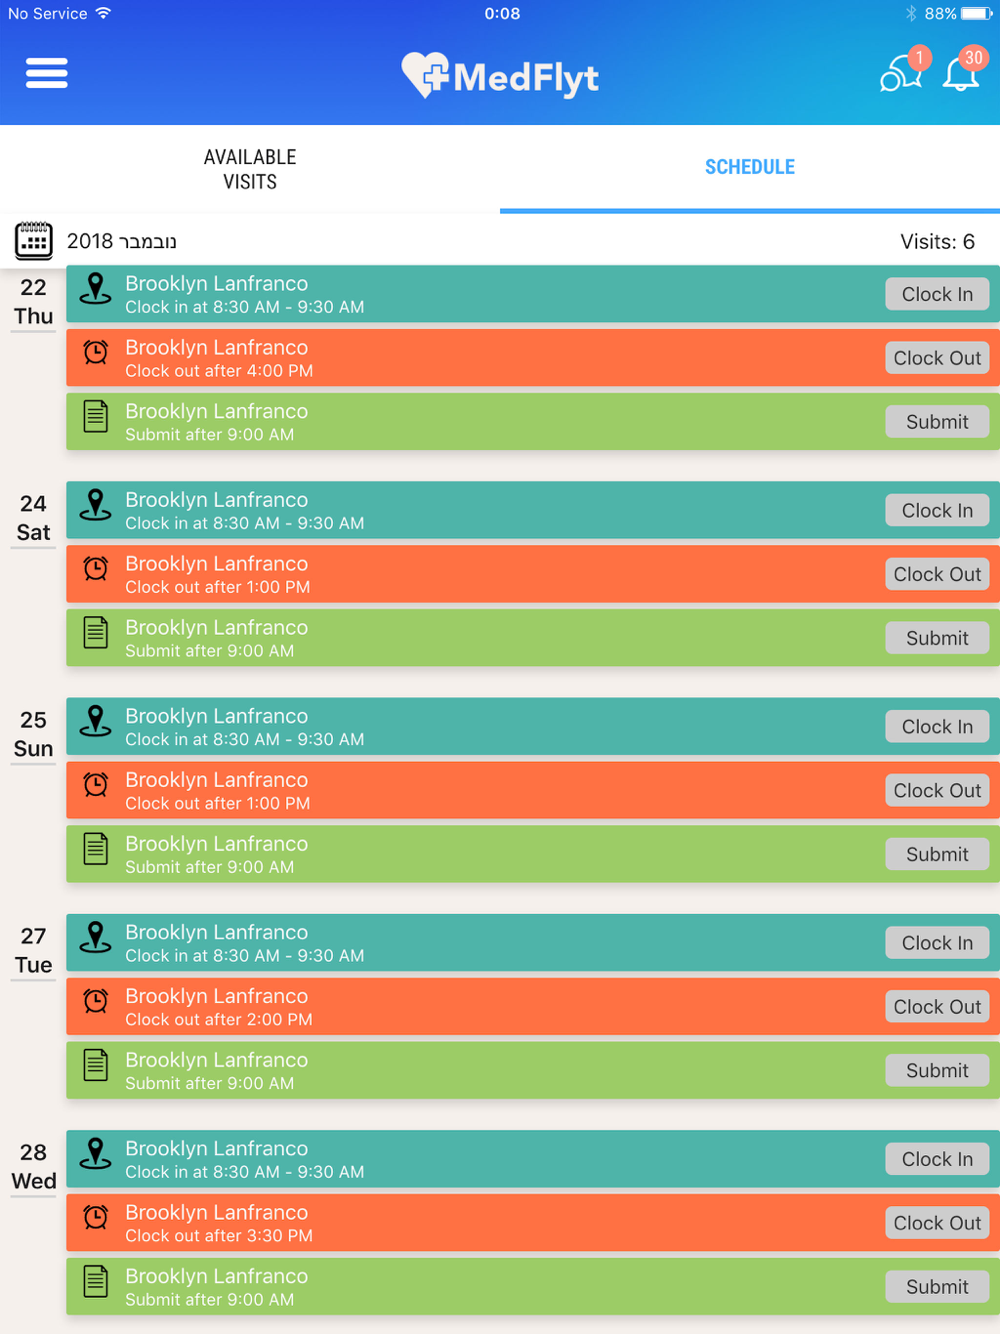Select the 24 Sat date label
The image size is (1000, 1334).
[33, 518]
